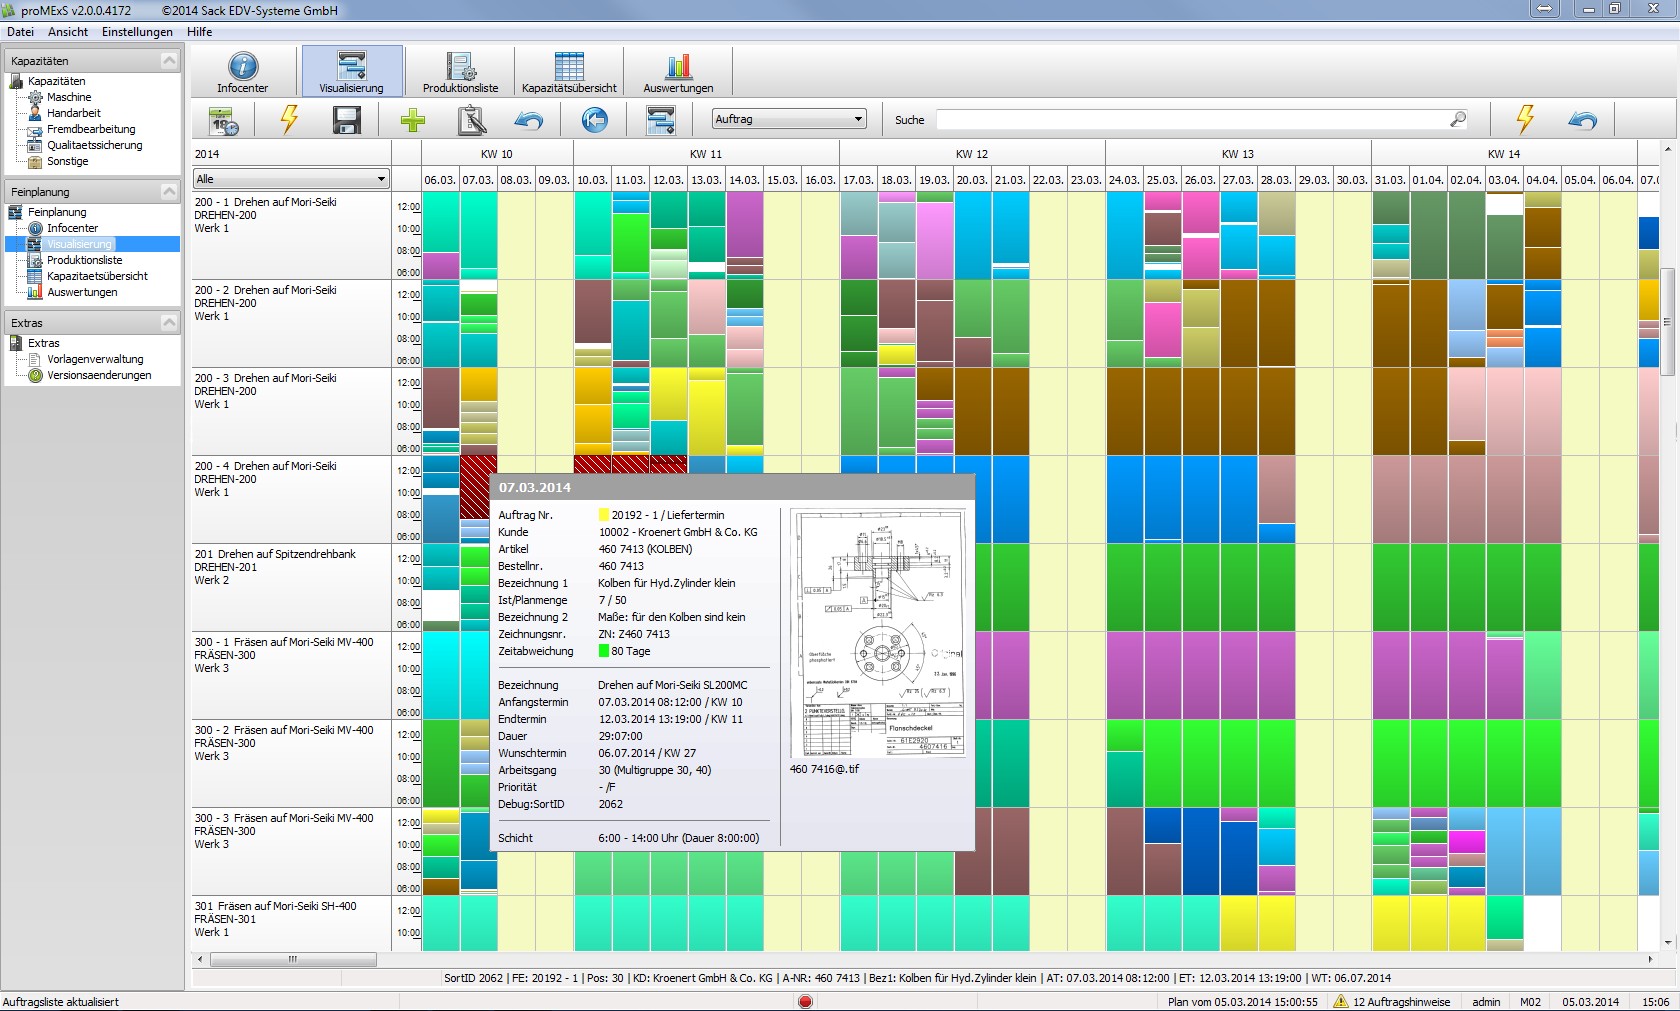Select Qualitaetssicherung tree item
The width and height of the screenshot is (1680, 1011).
click(x=95, y=145)
